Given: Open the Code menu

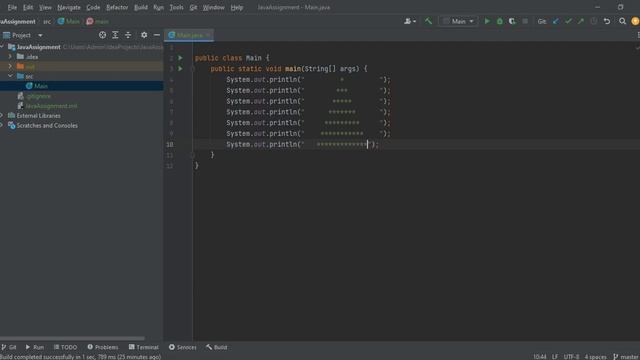Looking at the screenshot, I should pyautogui.click(x=93, y=7).
